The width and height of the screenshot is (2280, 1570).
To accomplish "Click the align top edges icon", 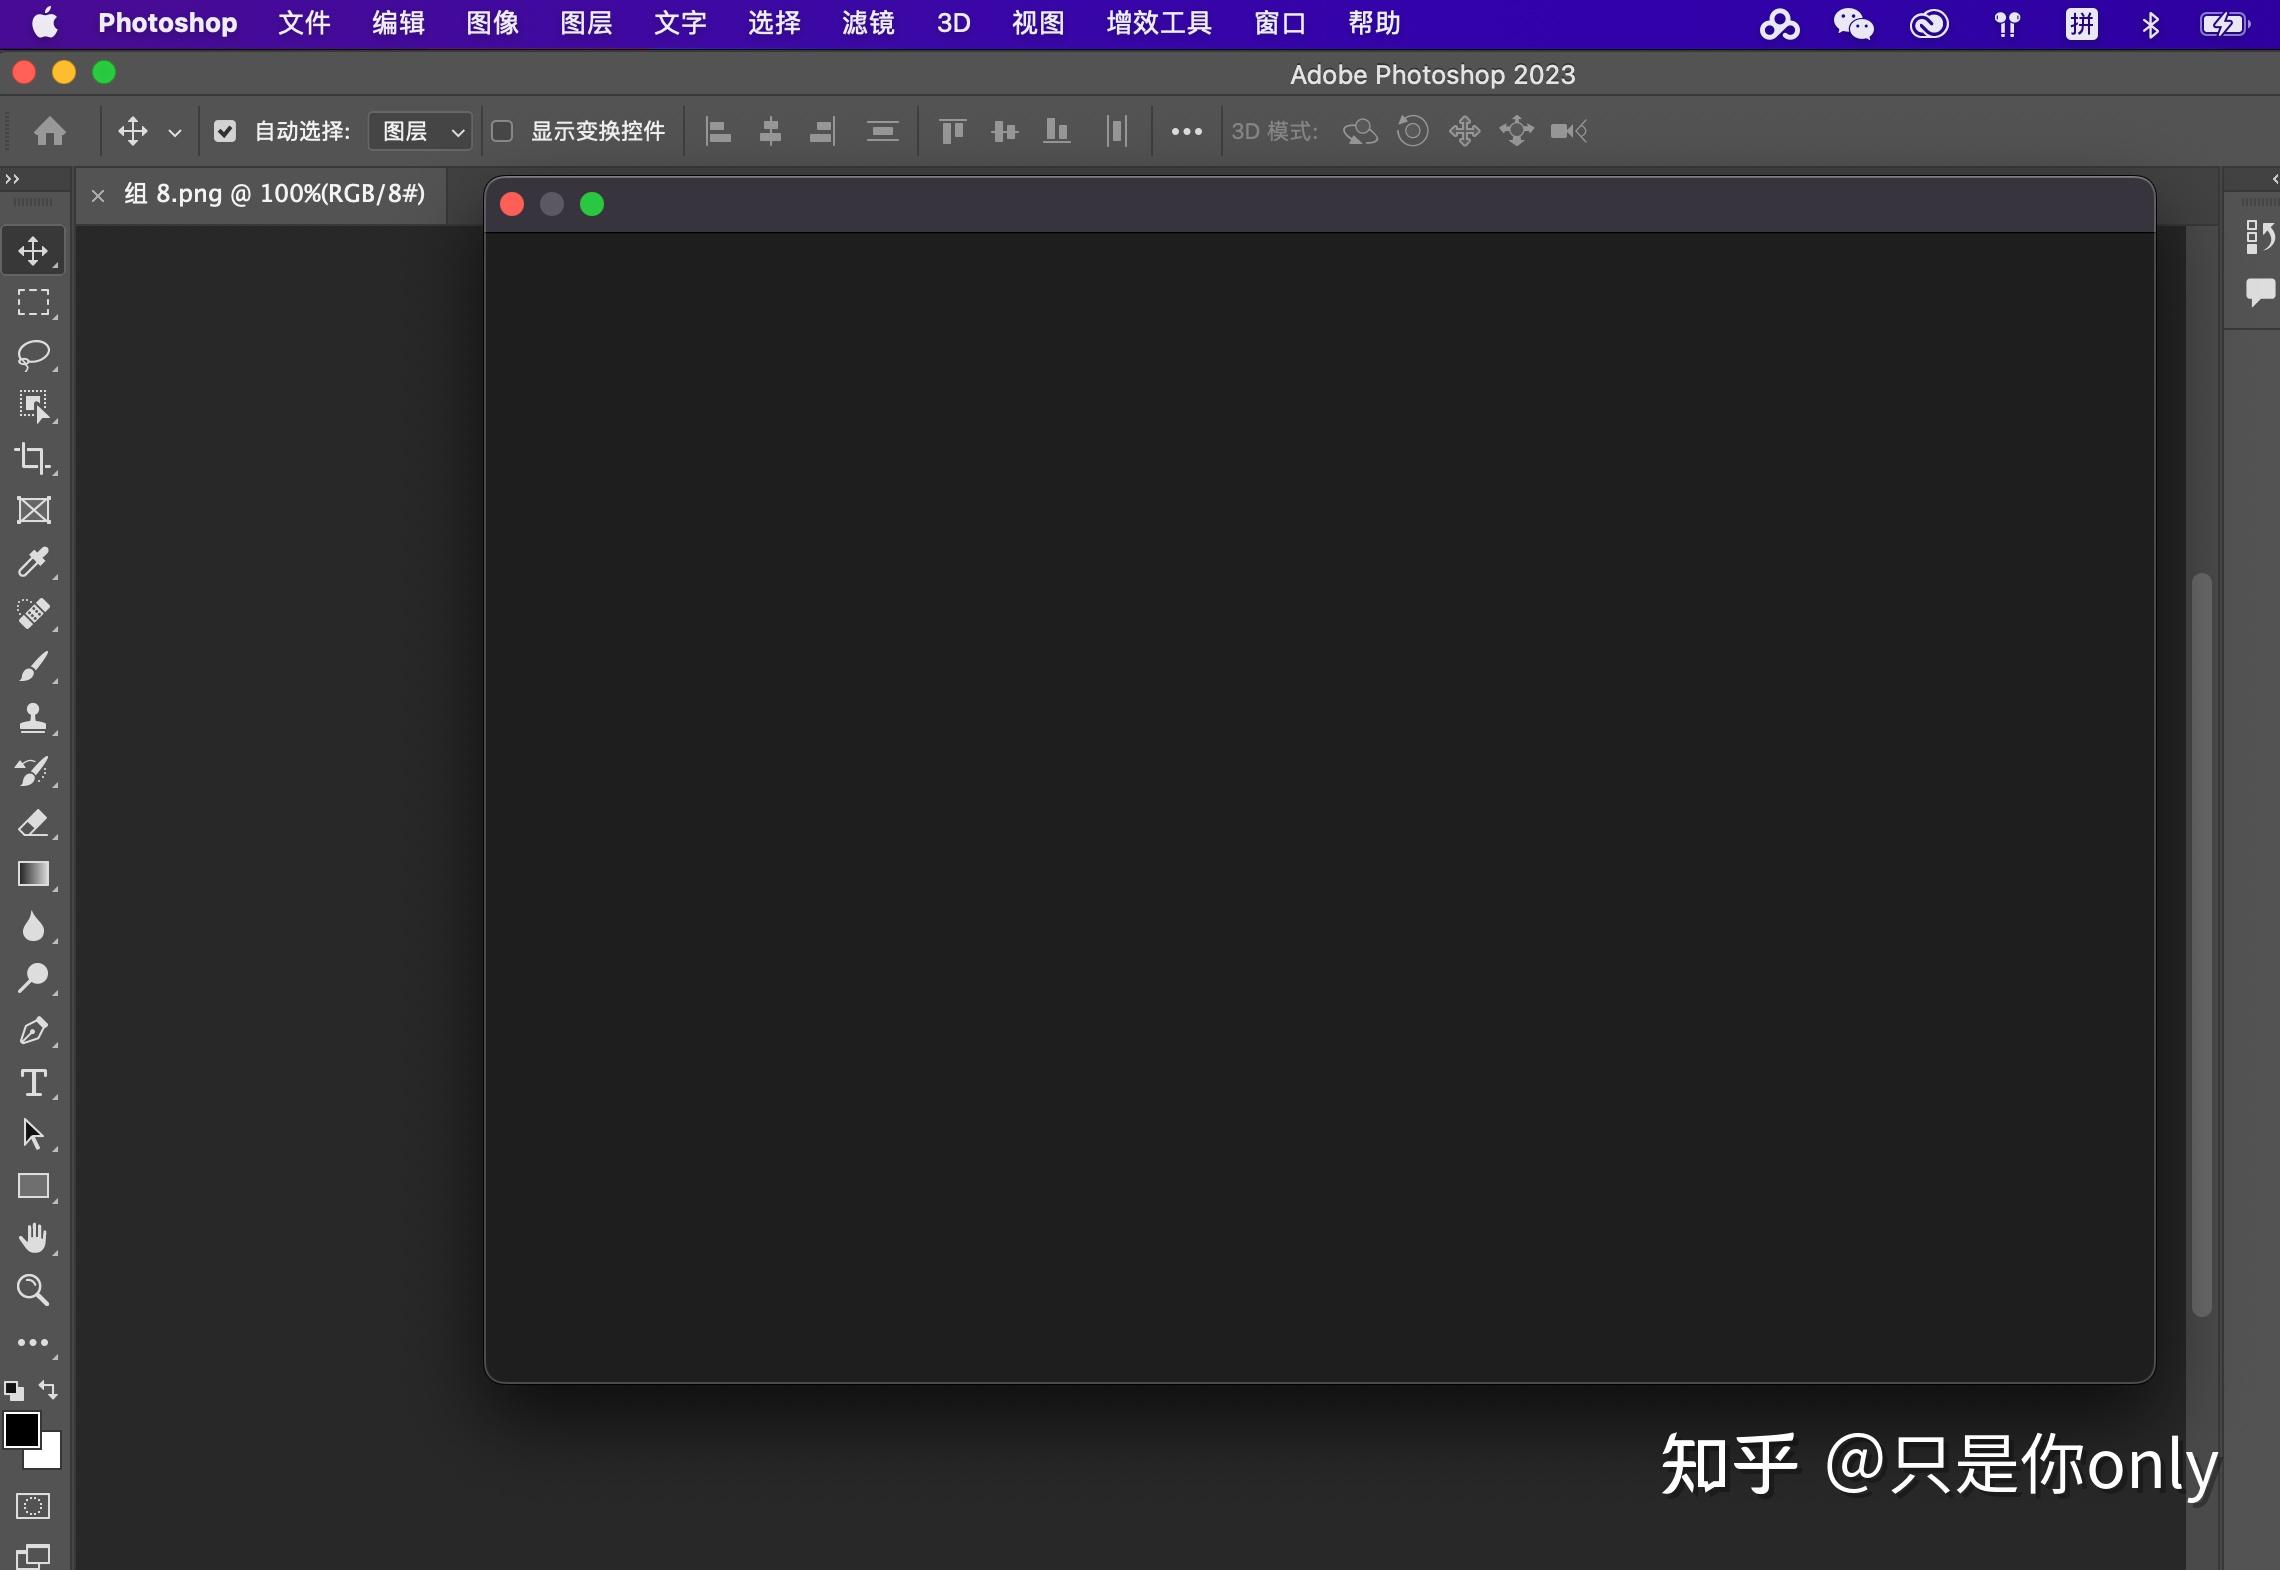I will point(950,131).
